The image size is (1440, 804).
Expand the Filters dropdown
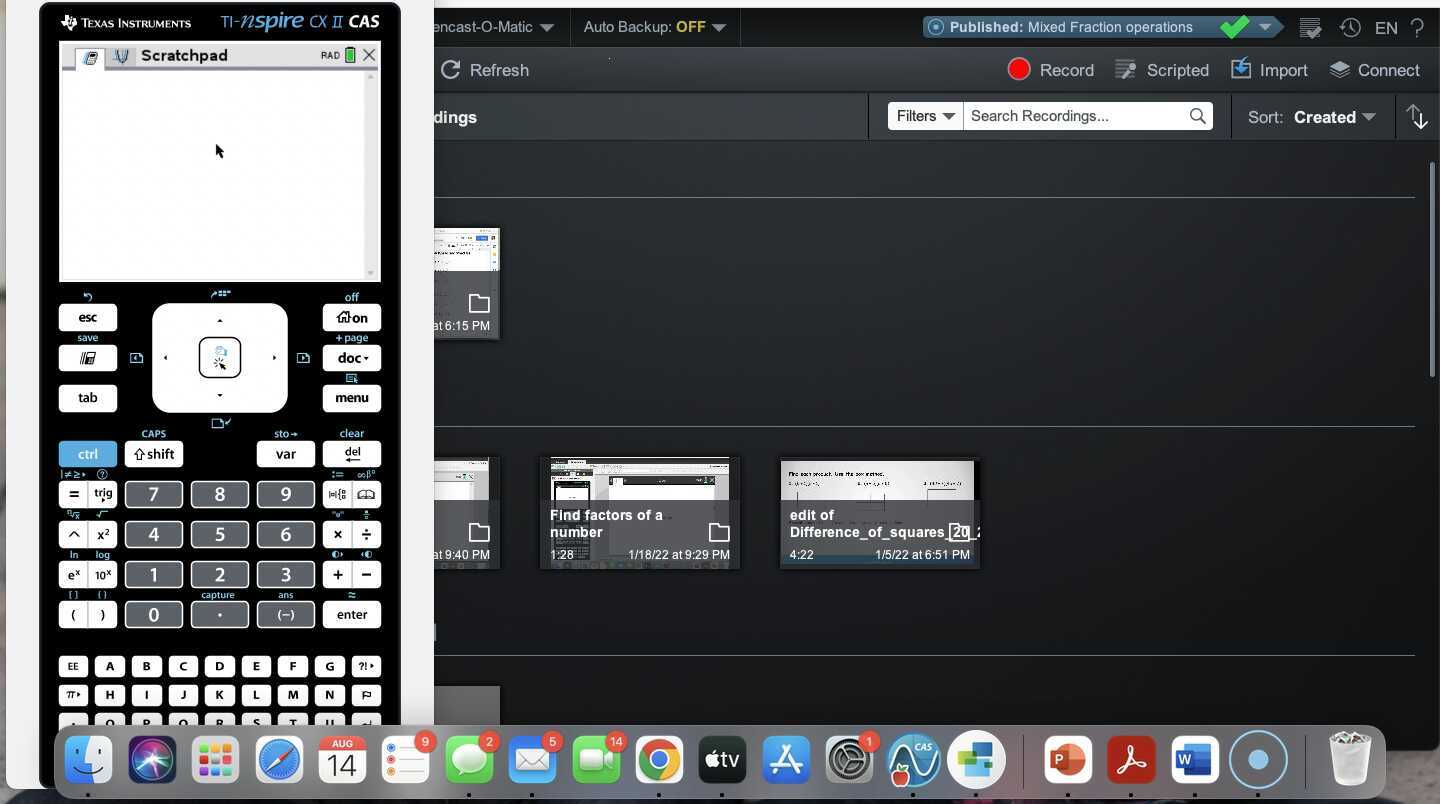(925, 116)
